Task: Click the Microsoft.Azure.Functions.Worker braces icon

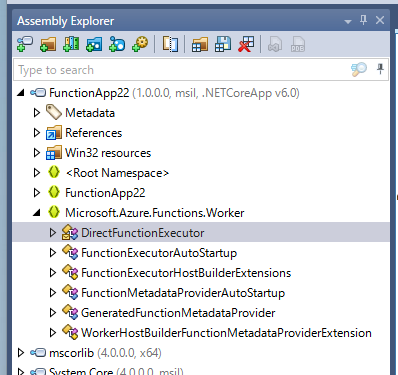Action: (x=54, y=212)
